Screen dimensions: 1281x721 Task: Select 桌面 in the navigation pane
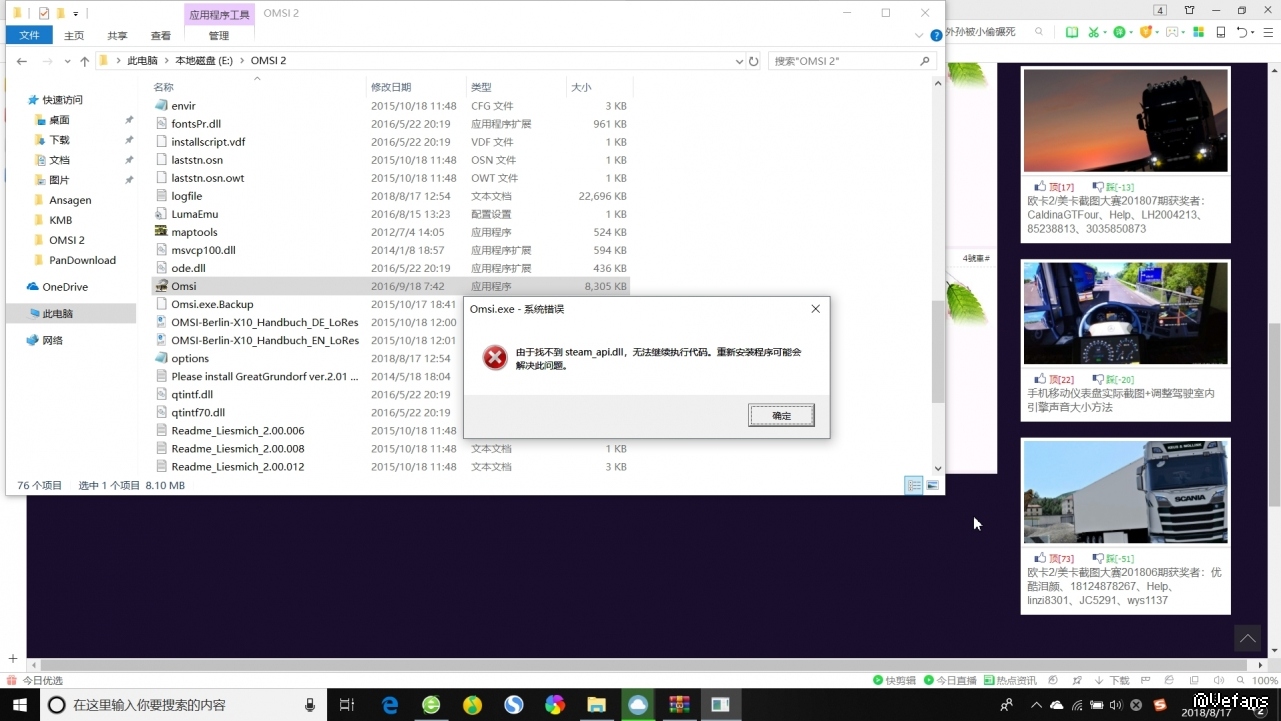click(x=59, y=120)
